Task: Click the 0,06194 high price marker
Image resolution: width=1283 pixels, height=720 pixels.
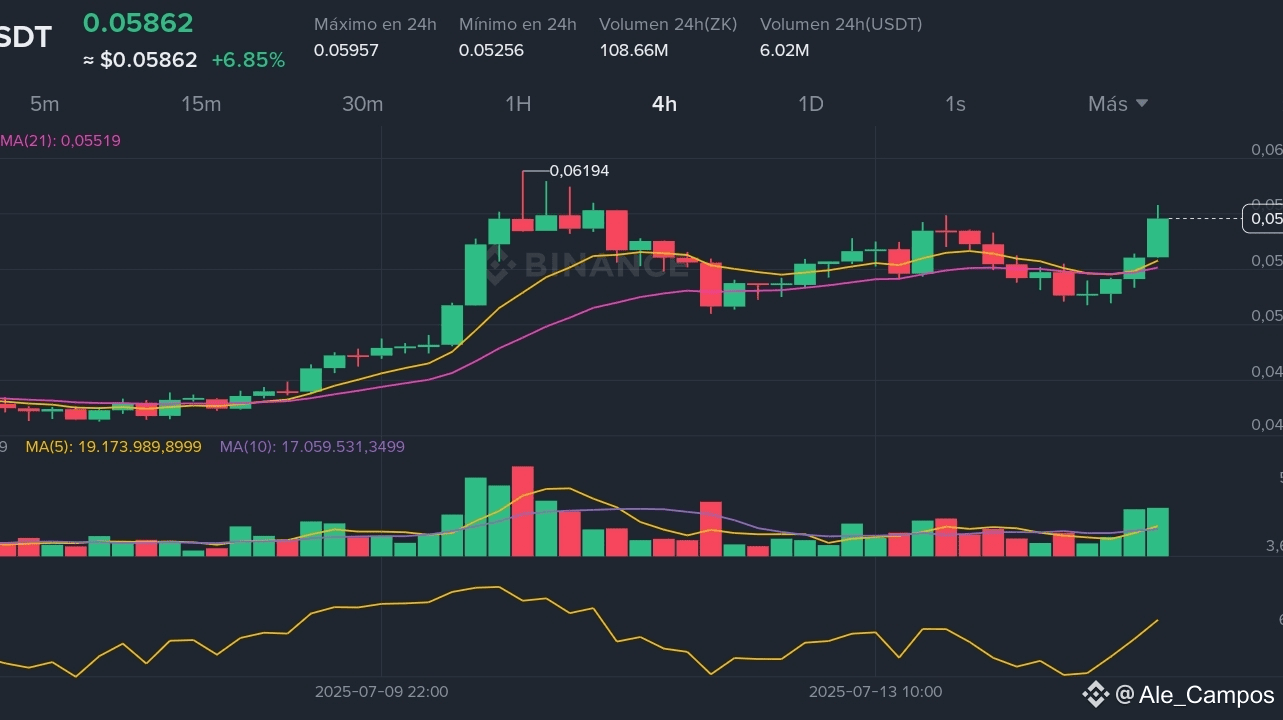Action: click(x=579, y=171)
